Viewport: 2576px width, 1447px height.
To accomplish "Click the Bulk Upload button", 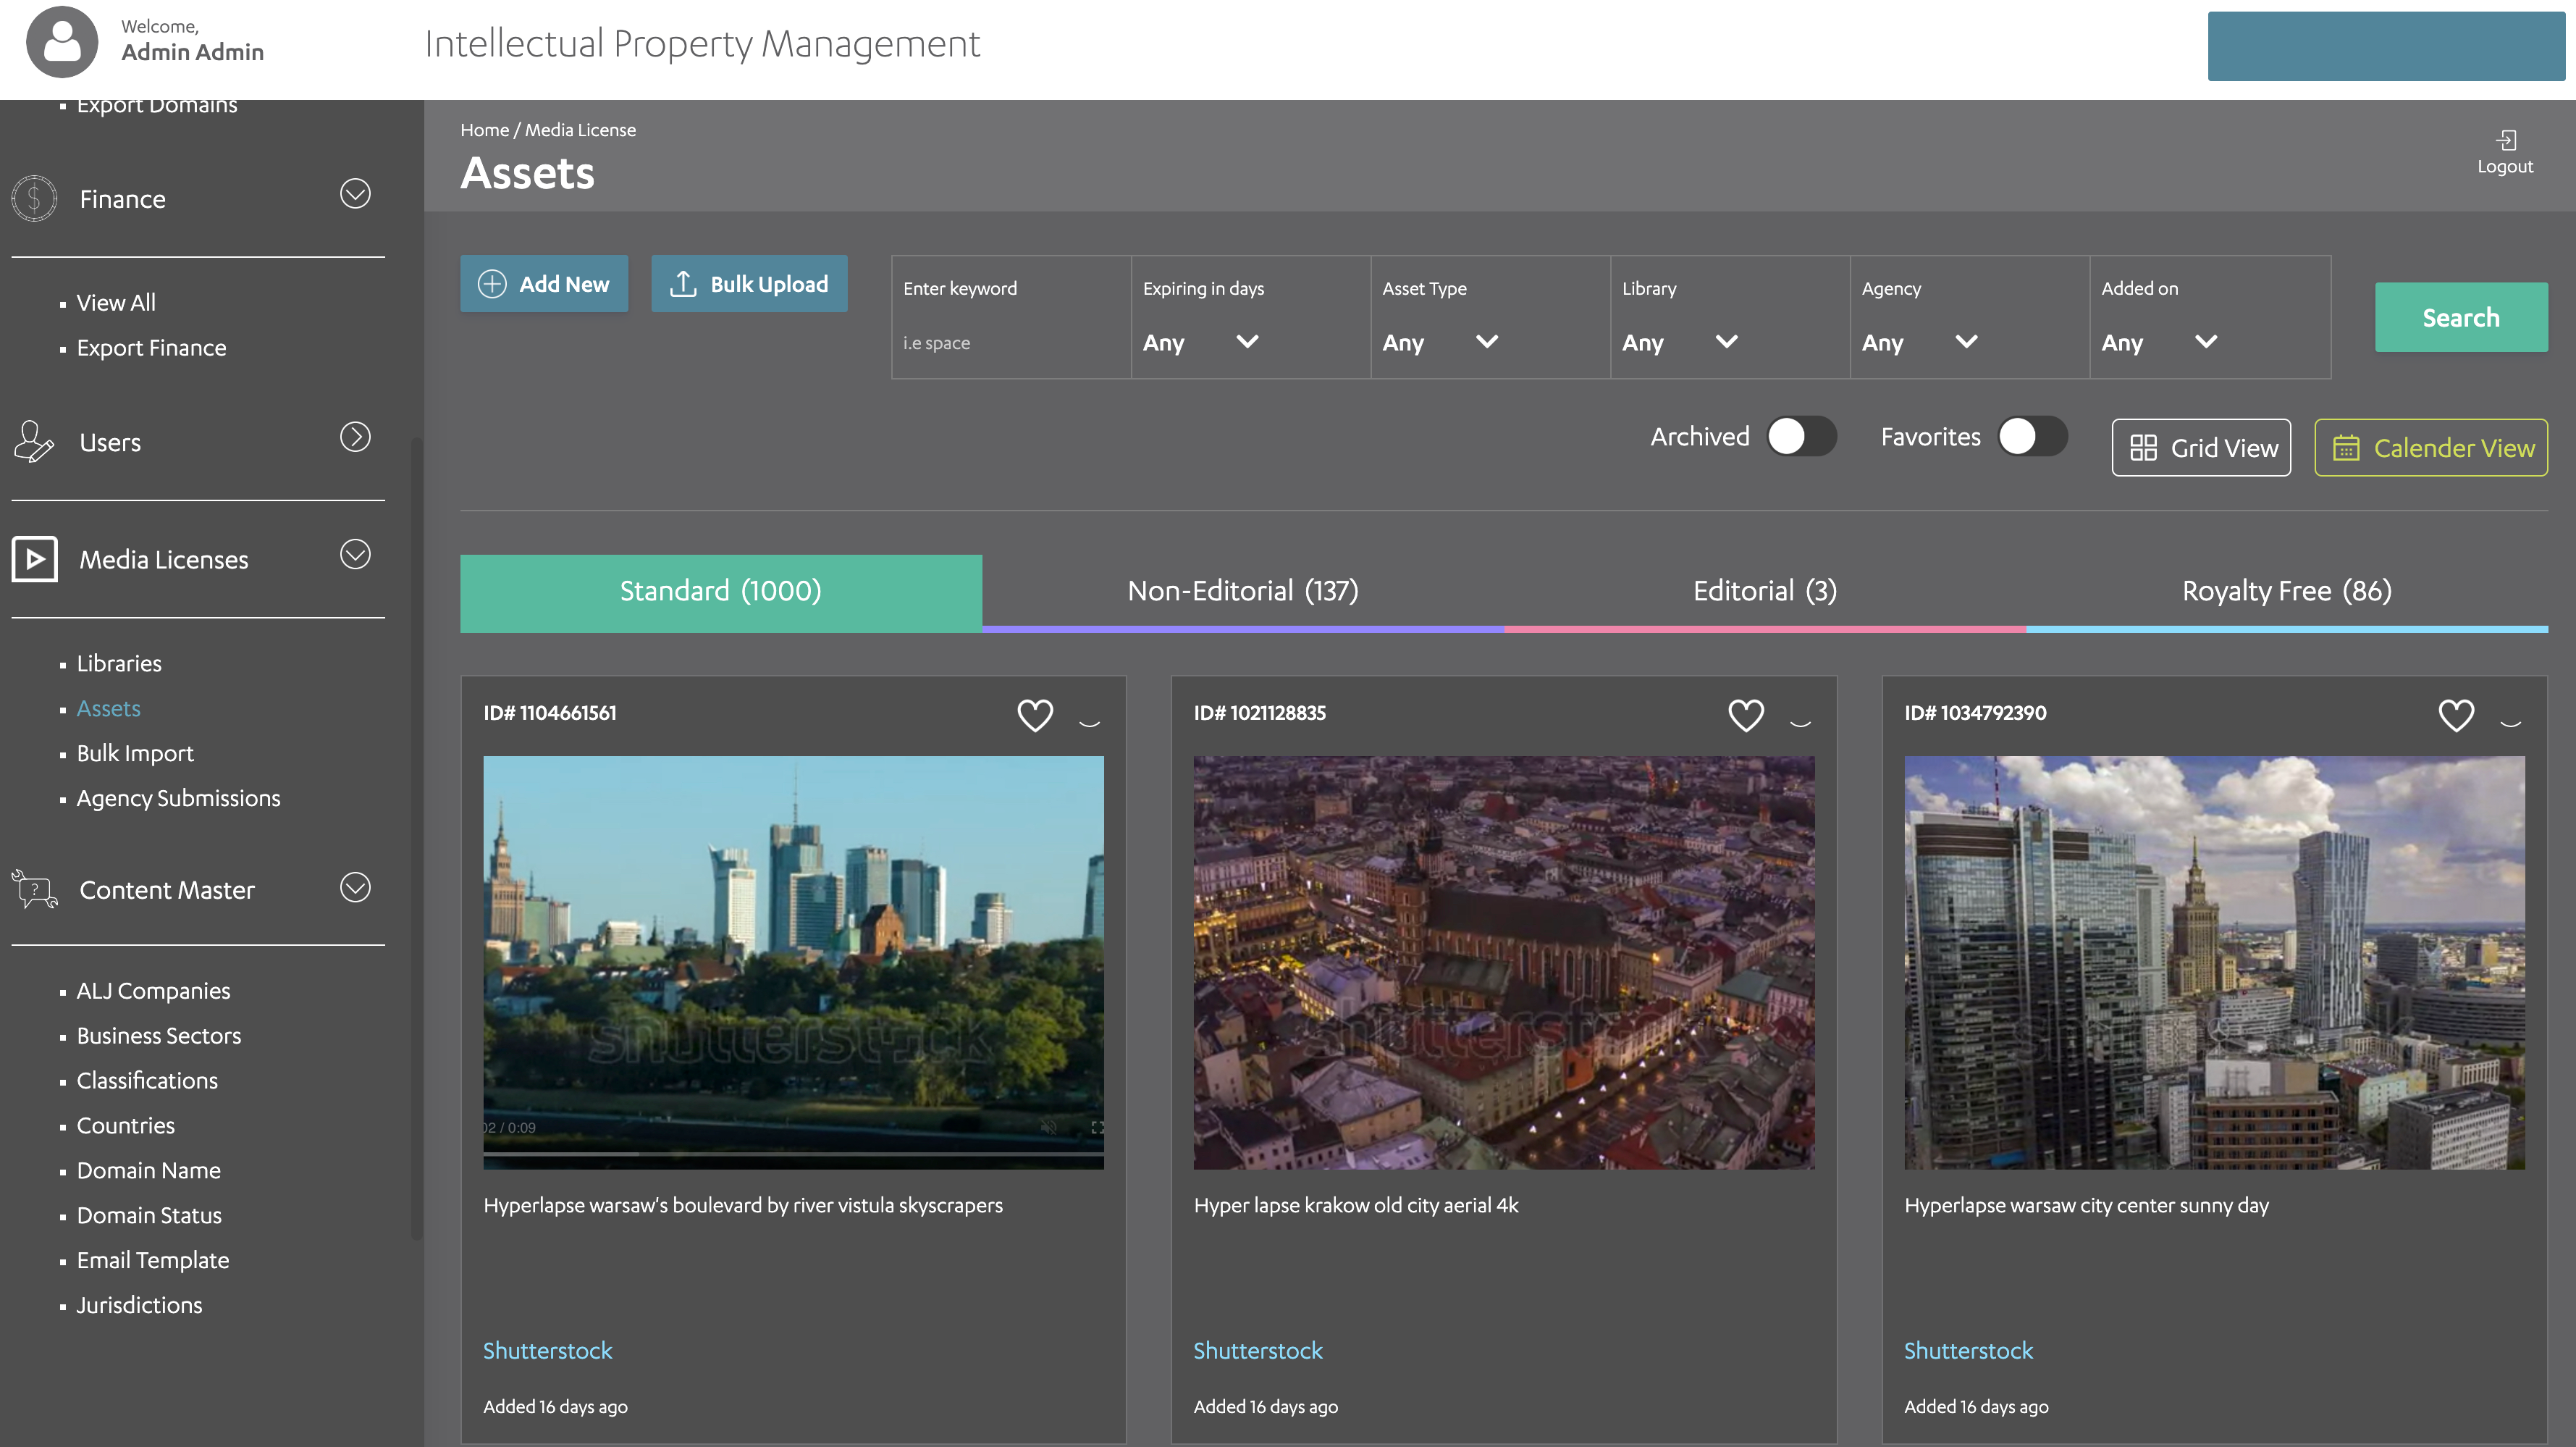I will click(x=749, y=284).
